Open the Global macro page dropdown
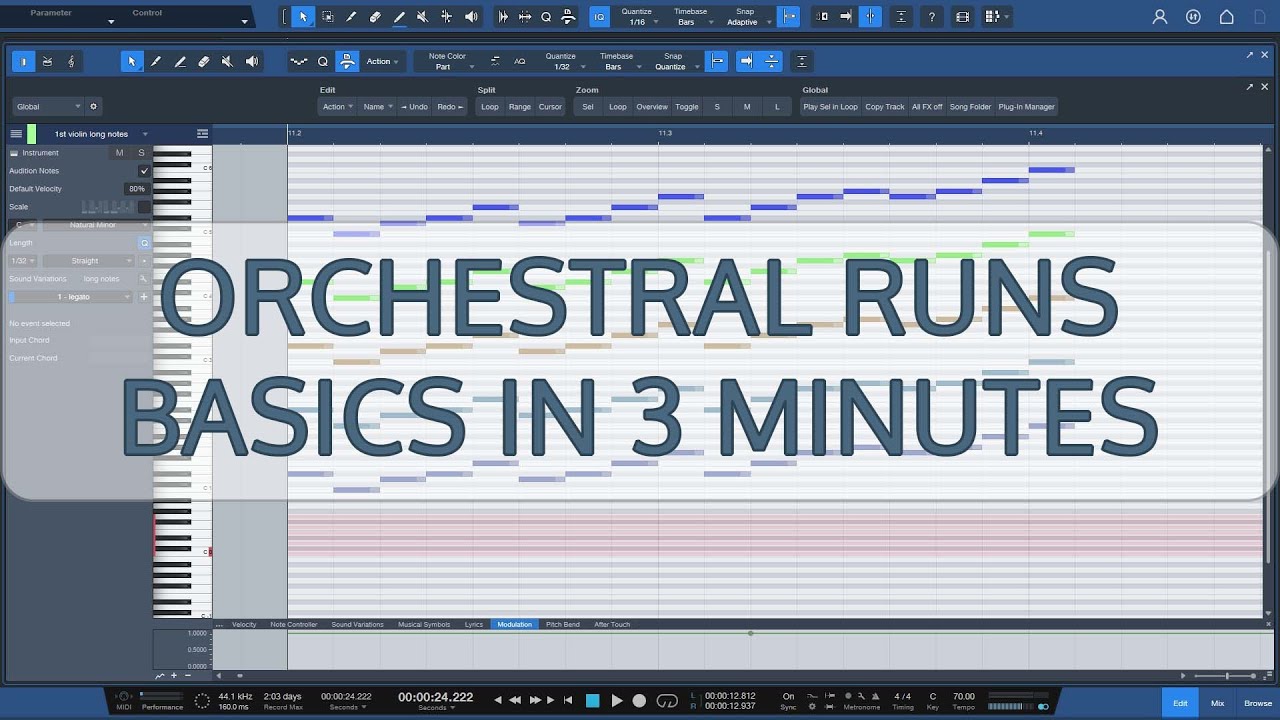 coord(49,106)
